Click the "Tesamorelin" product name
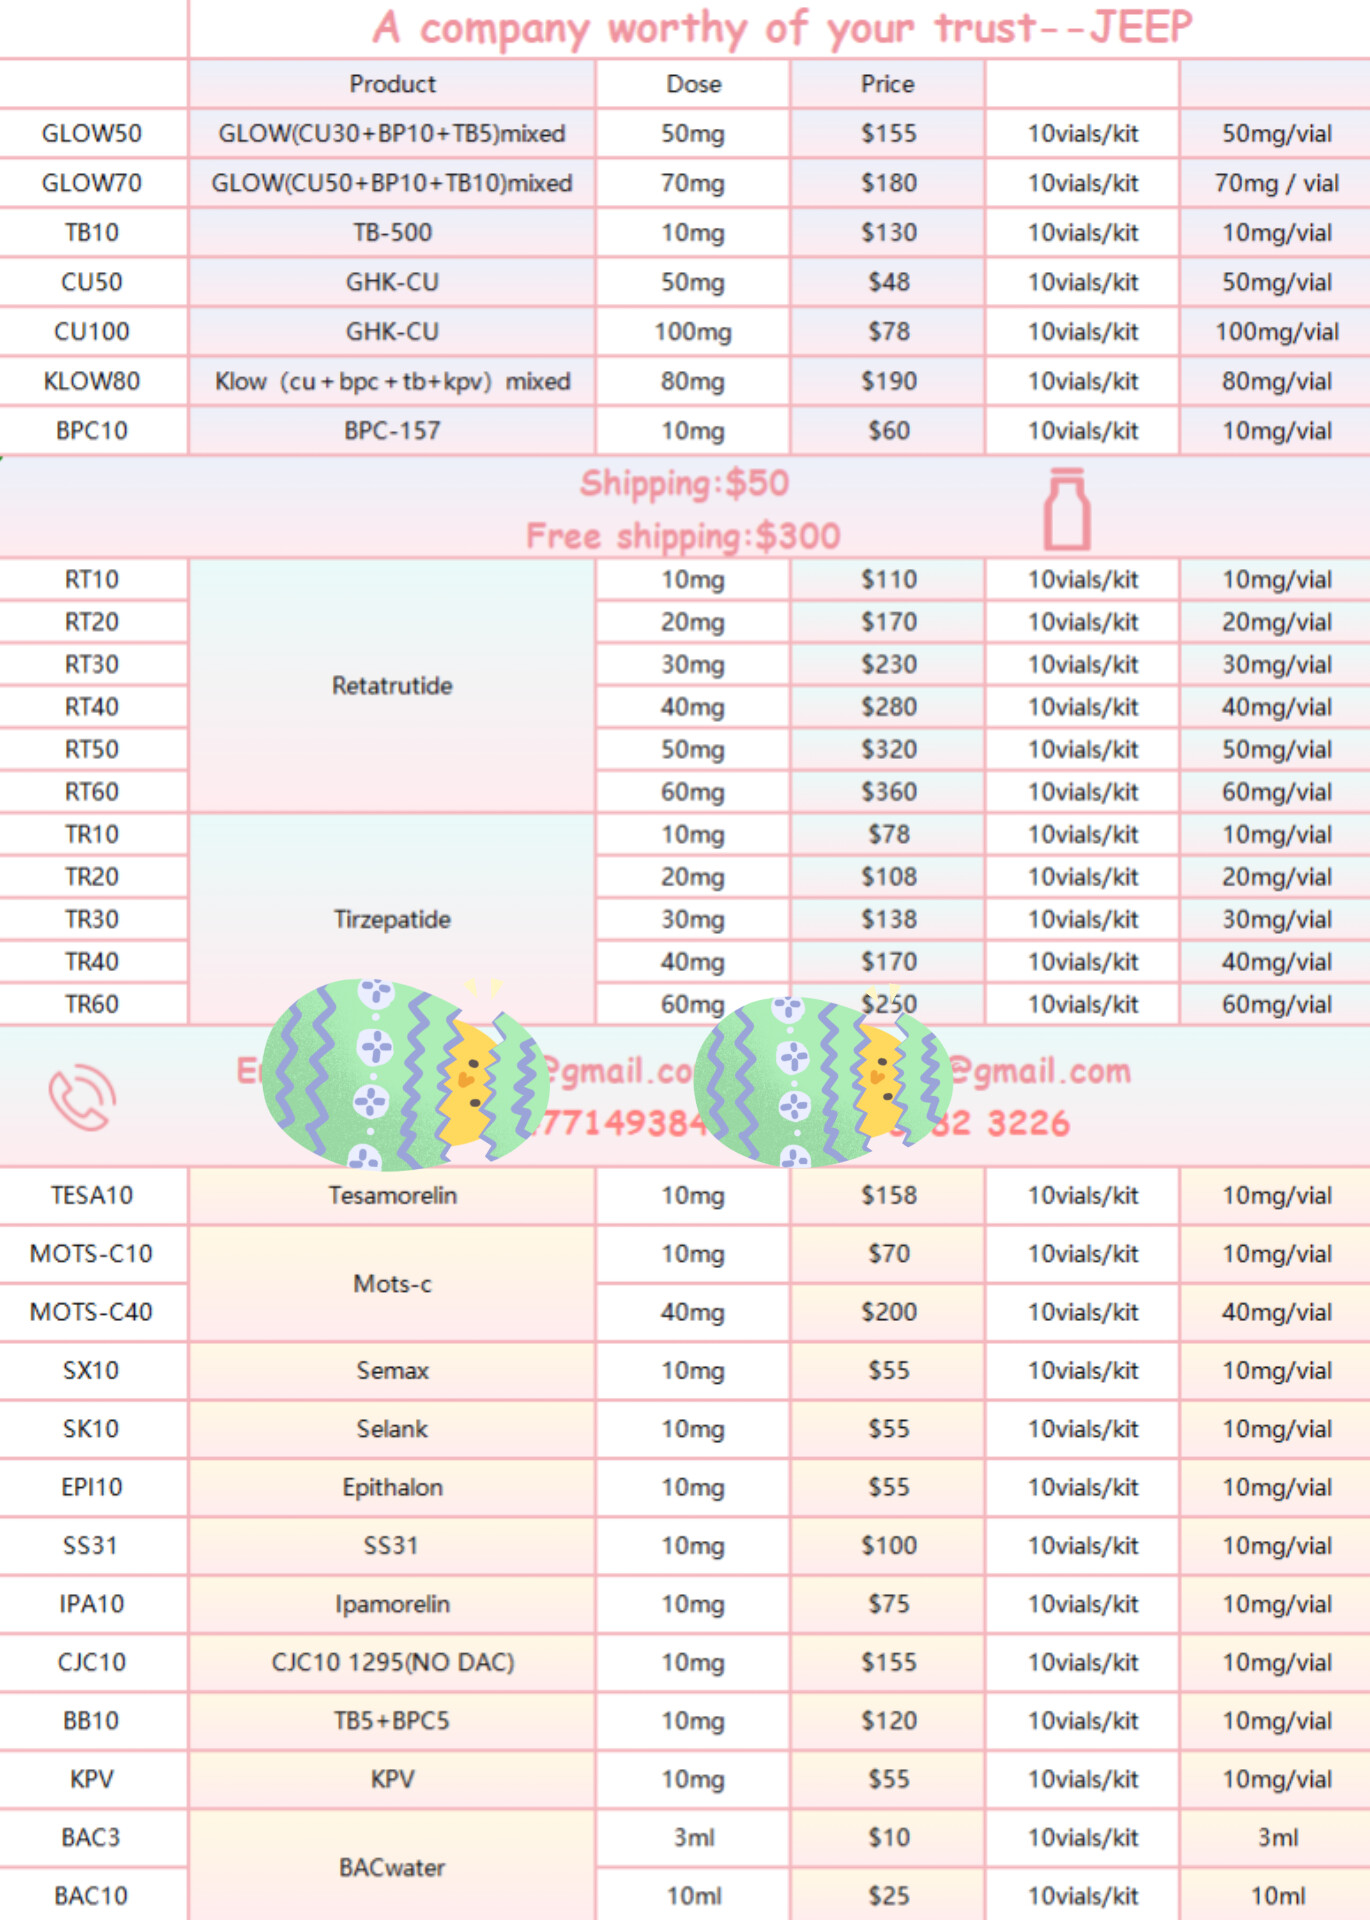The image size is (1370, 1920). (392, 1196)
